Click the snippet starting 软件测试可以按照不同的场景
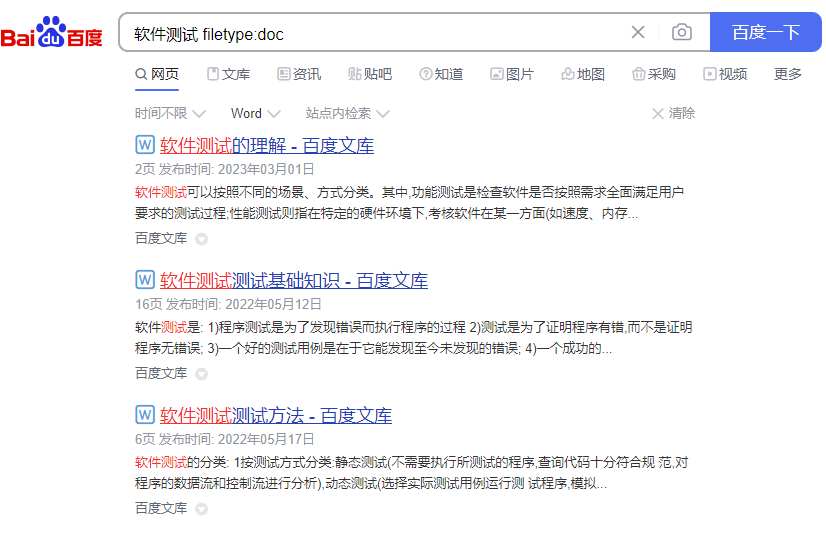This screenshot has width=826, height=533. pos(409,203)
